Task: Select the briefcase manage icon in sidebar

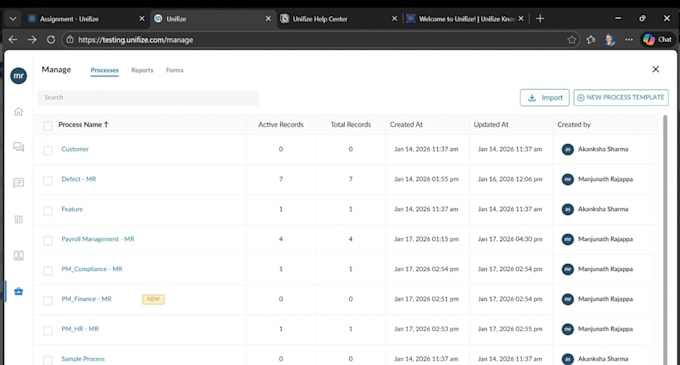Action: (x=18, y=291)
